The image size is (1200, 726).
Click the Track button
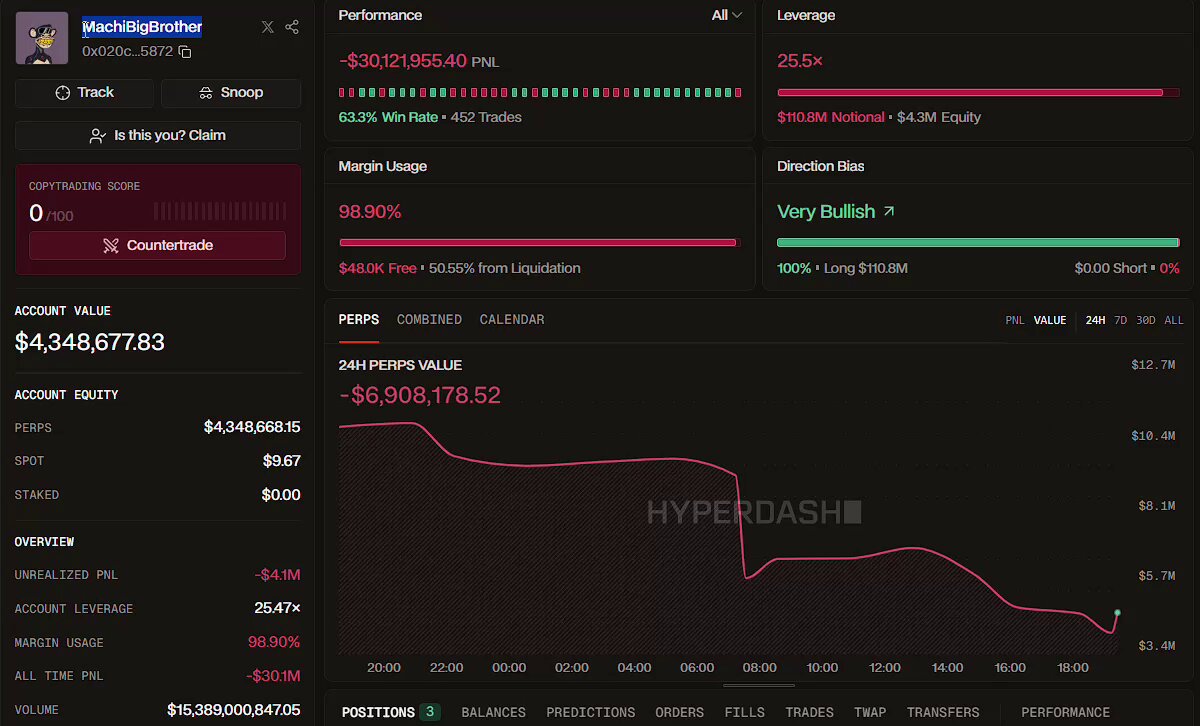[x=85, y=93]
